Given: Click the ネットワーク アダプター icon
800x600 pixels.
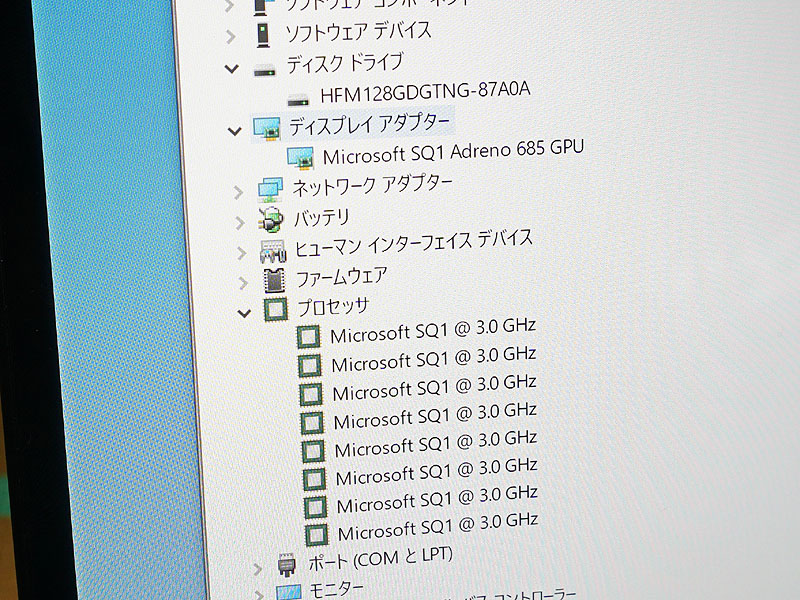Looking at the screenshot, I should click(270, 189).
